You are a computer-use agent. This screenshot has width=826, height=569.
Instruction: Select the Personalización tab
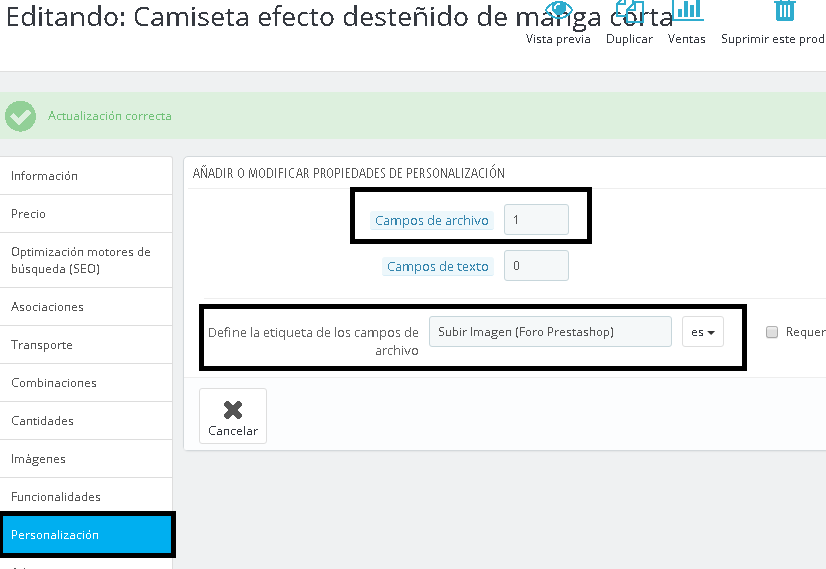tap(86, 535)
